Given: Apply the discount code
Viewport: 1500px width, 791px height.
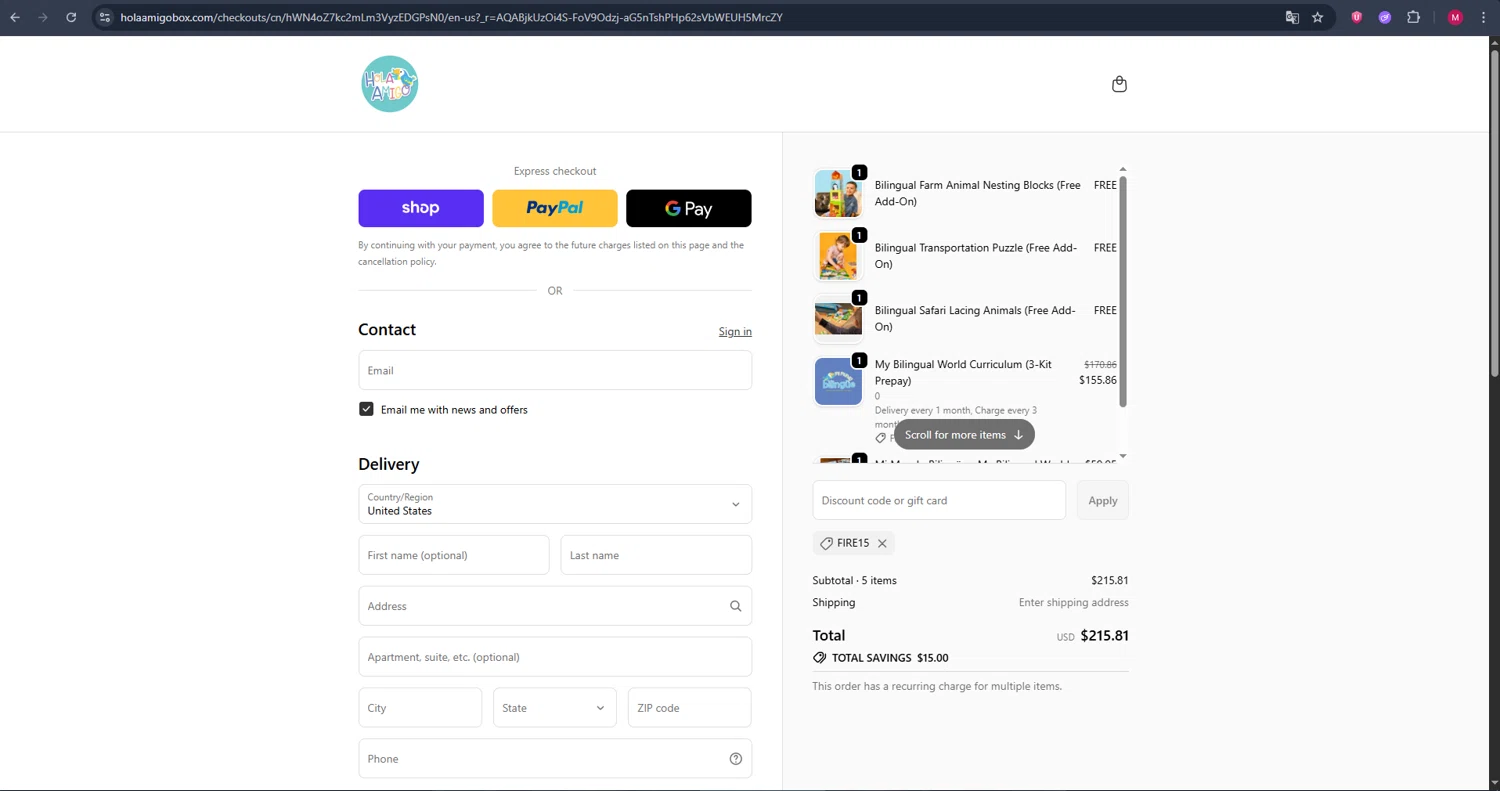Looking at the screenshot, I should coord(1103,500).
